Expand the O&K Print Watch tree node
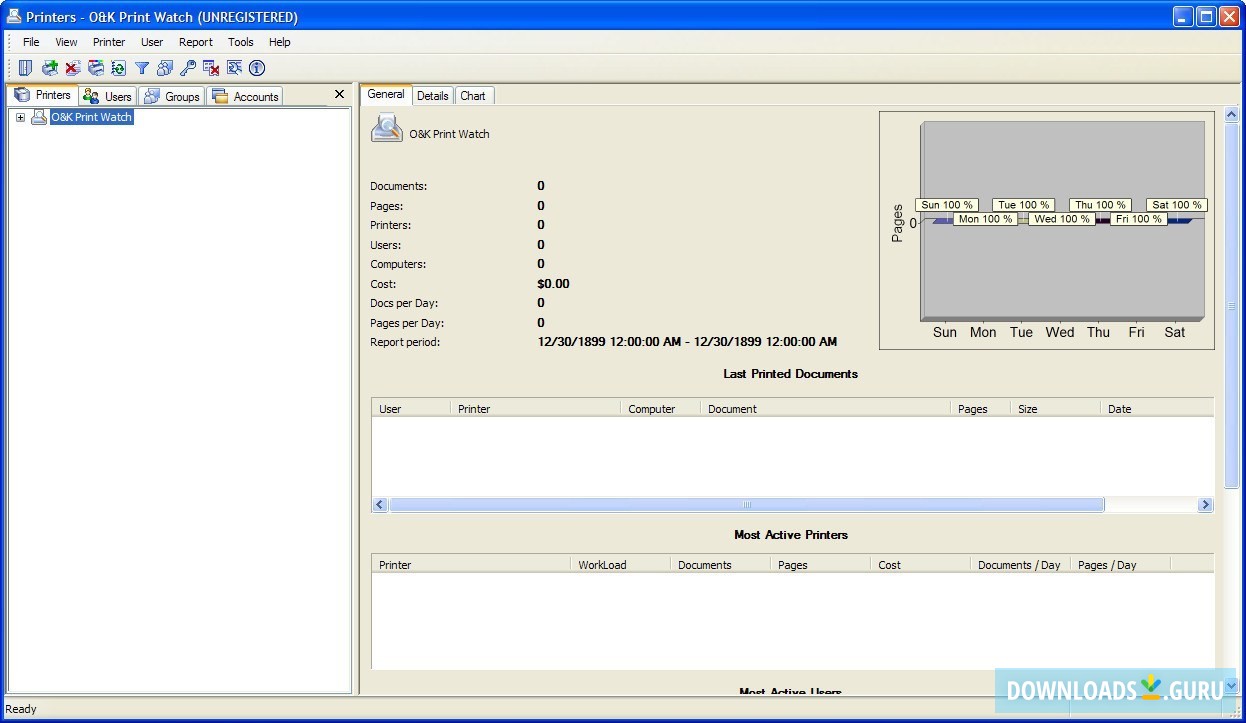 click(x=20, y=118)
